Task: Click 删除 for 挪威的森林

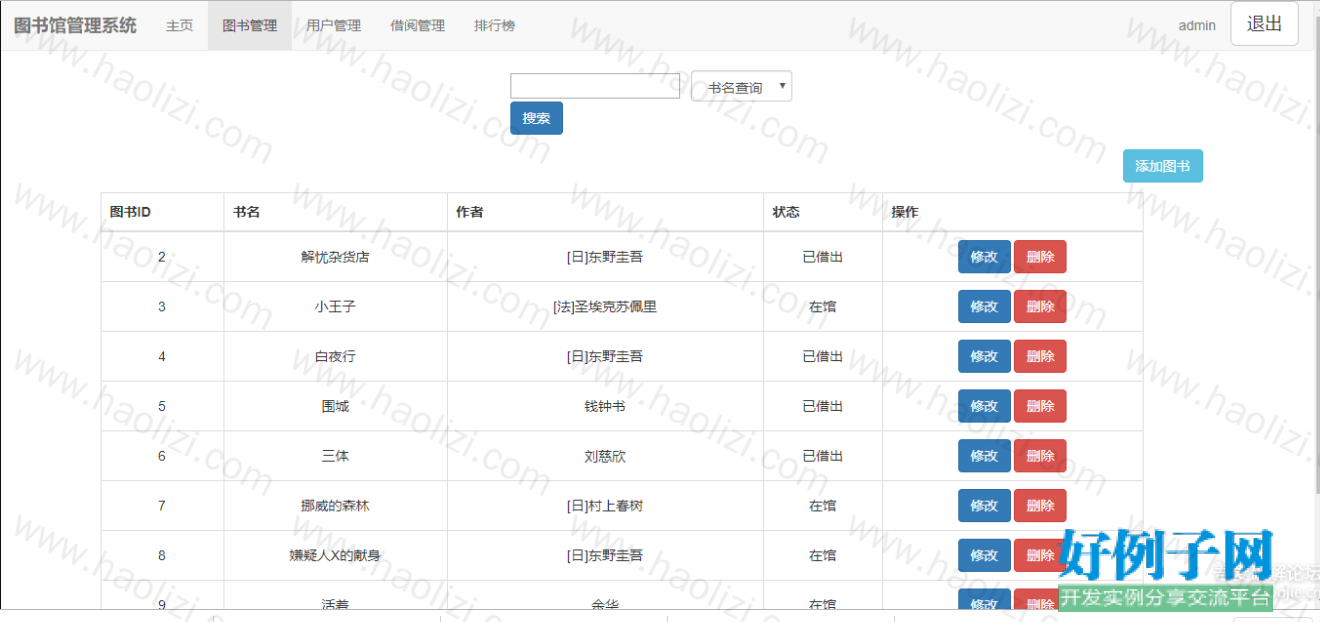Action: tap(1040, 506)
